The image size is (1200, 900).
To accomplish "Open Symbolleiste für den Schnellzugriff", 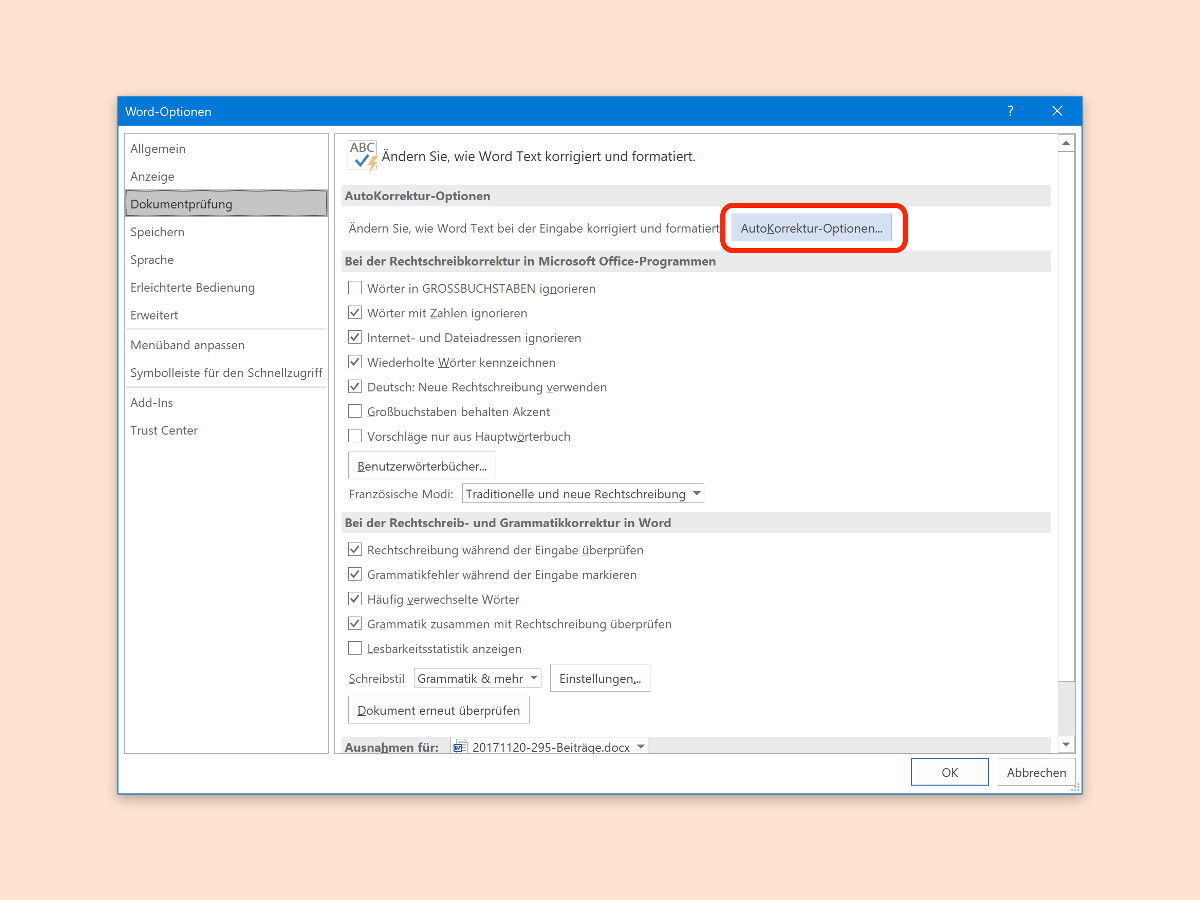I will pos(226,373).
